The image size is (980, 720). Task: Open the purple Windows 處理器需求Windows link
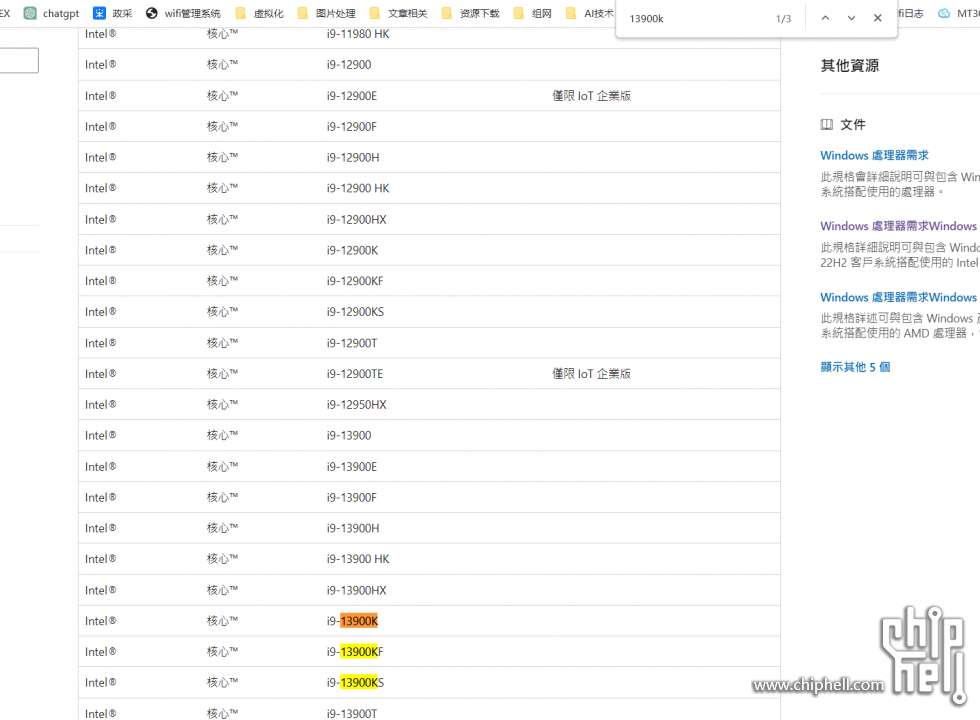[x=899, y=226]
